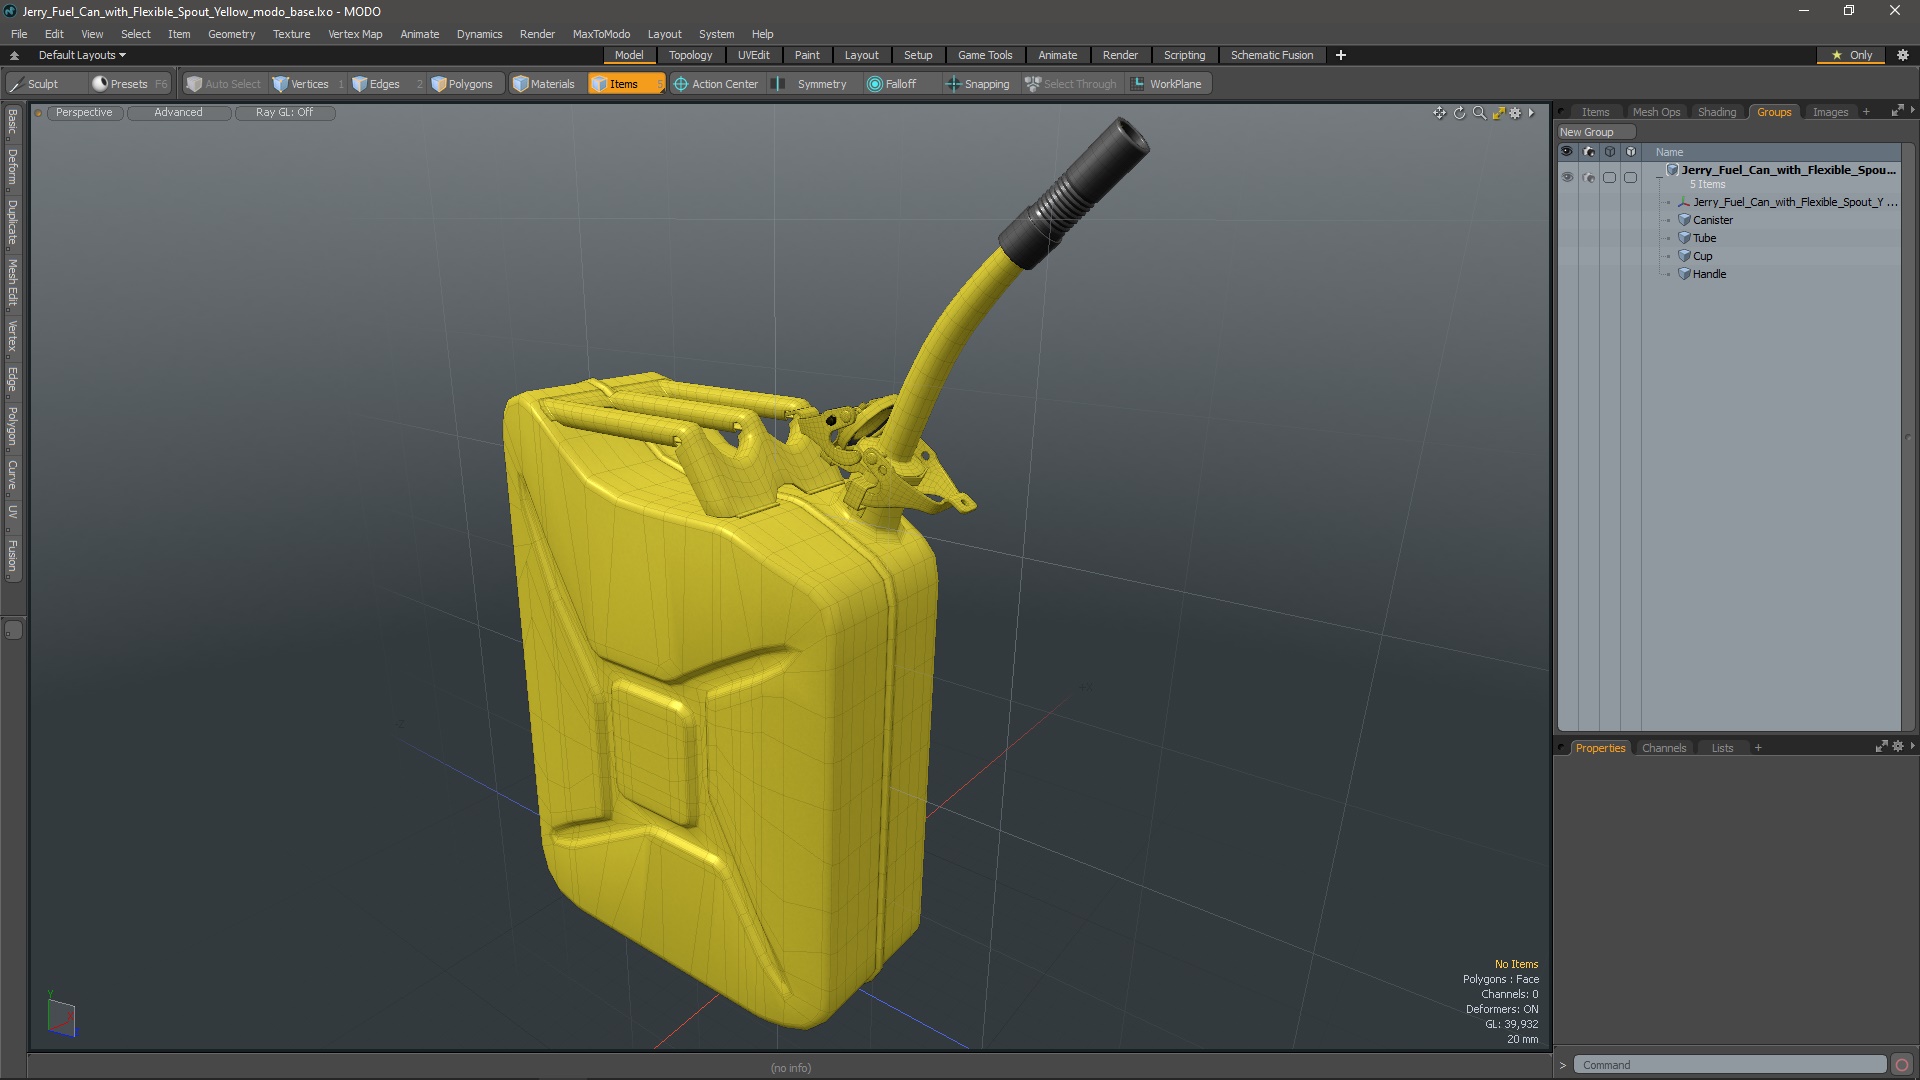Toggle the Snapping tool
The width and height of the screenshot is (1920, 1080).
pyautogui.click(x=978, y=84)
